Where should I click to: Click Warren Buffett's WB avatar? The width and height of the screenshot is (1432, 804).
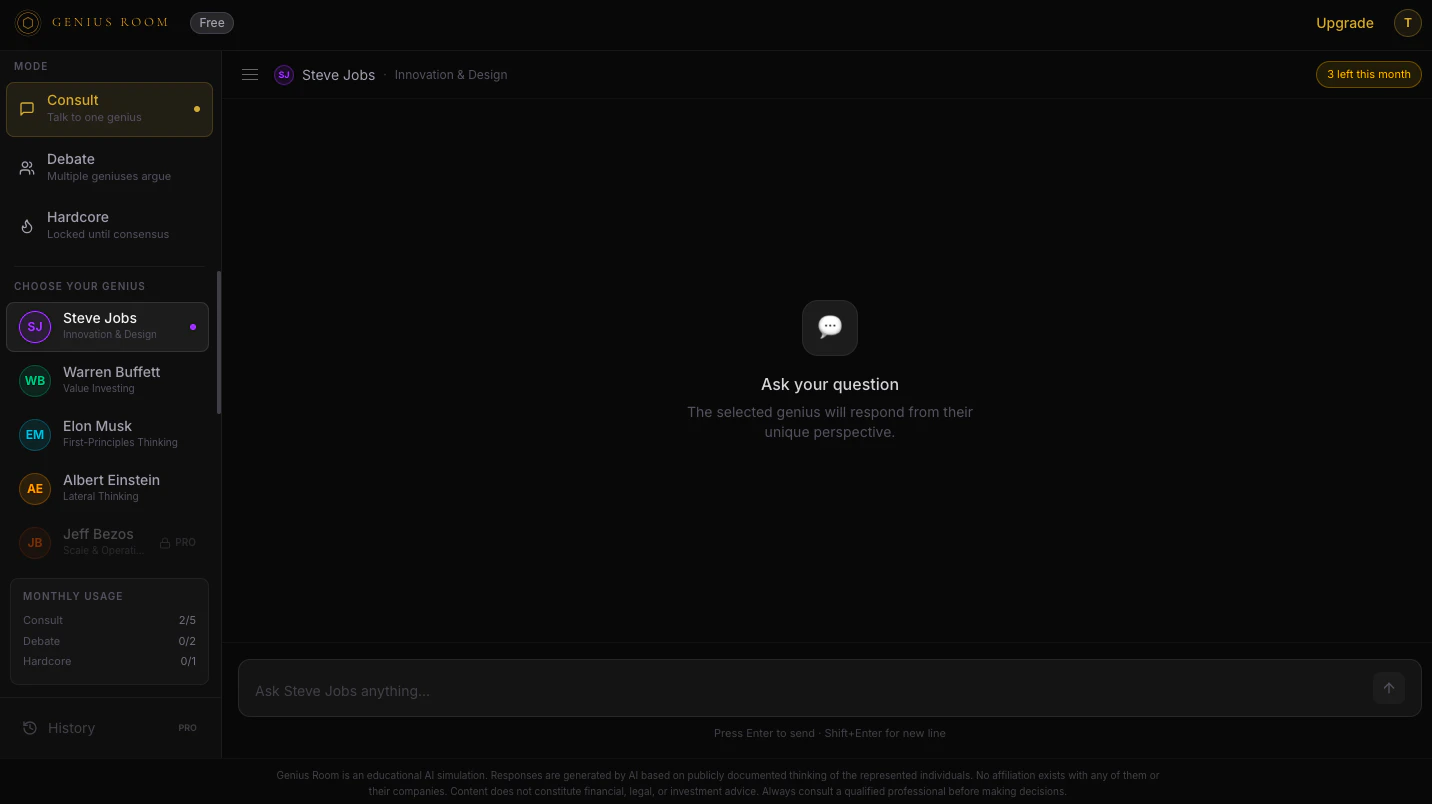[x=35, y=381]
